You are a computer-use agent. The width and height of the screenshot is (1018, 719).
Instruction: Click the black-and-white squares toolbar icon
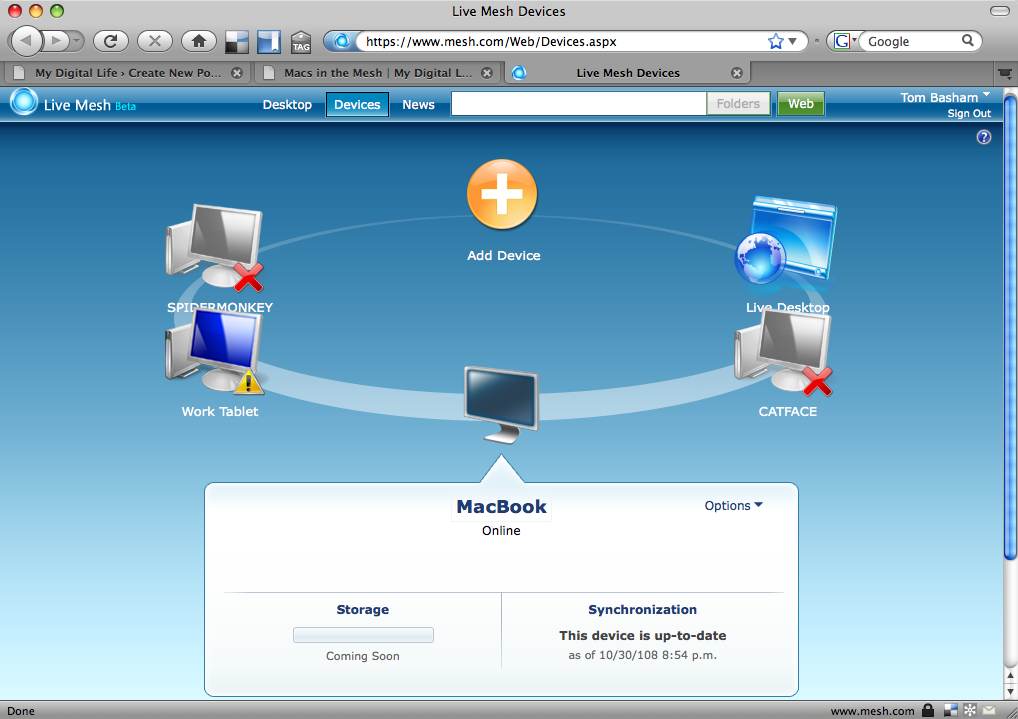click(236, 42)
